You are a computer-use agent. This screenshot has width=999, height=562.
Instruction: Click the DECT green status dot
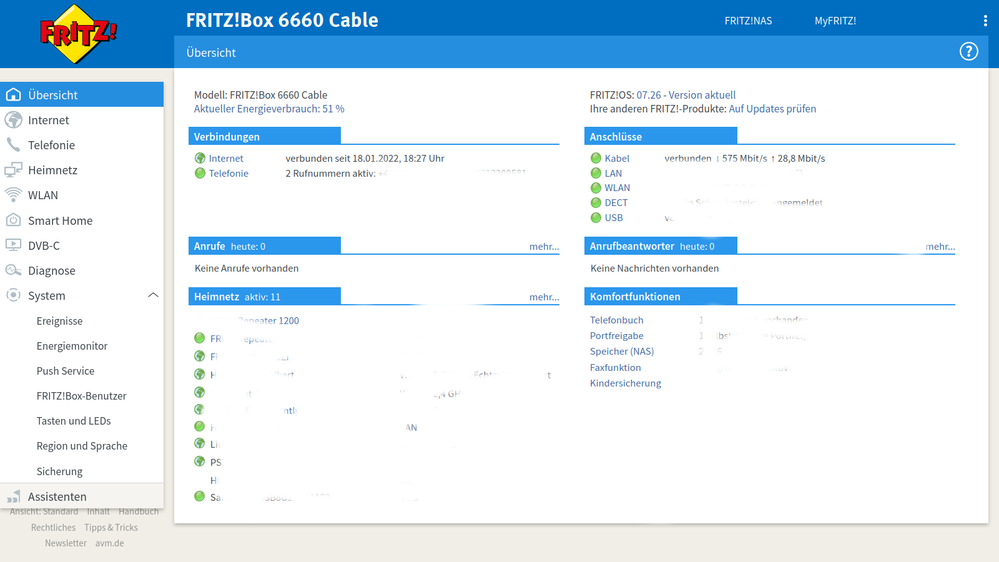coord(596,203)
